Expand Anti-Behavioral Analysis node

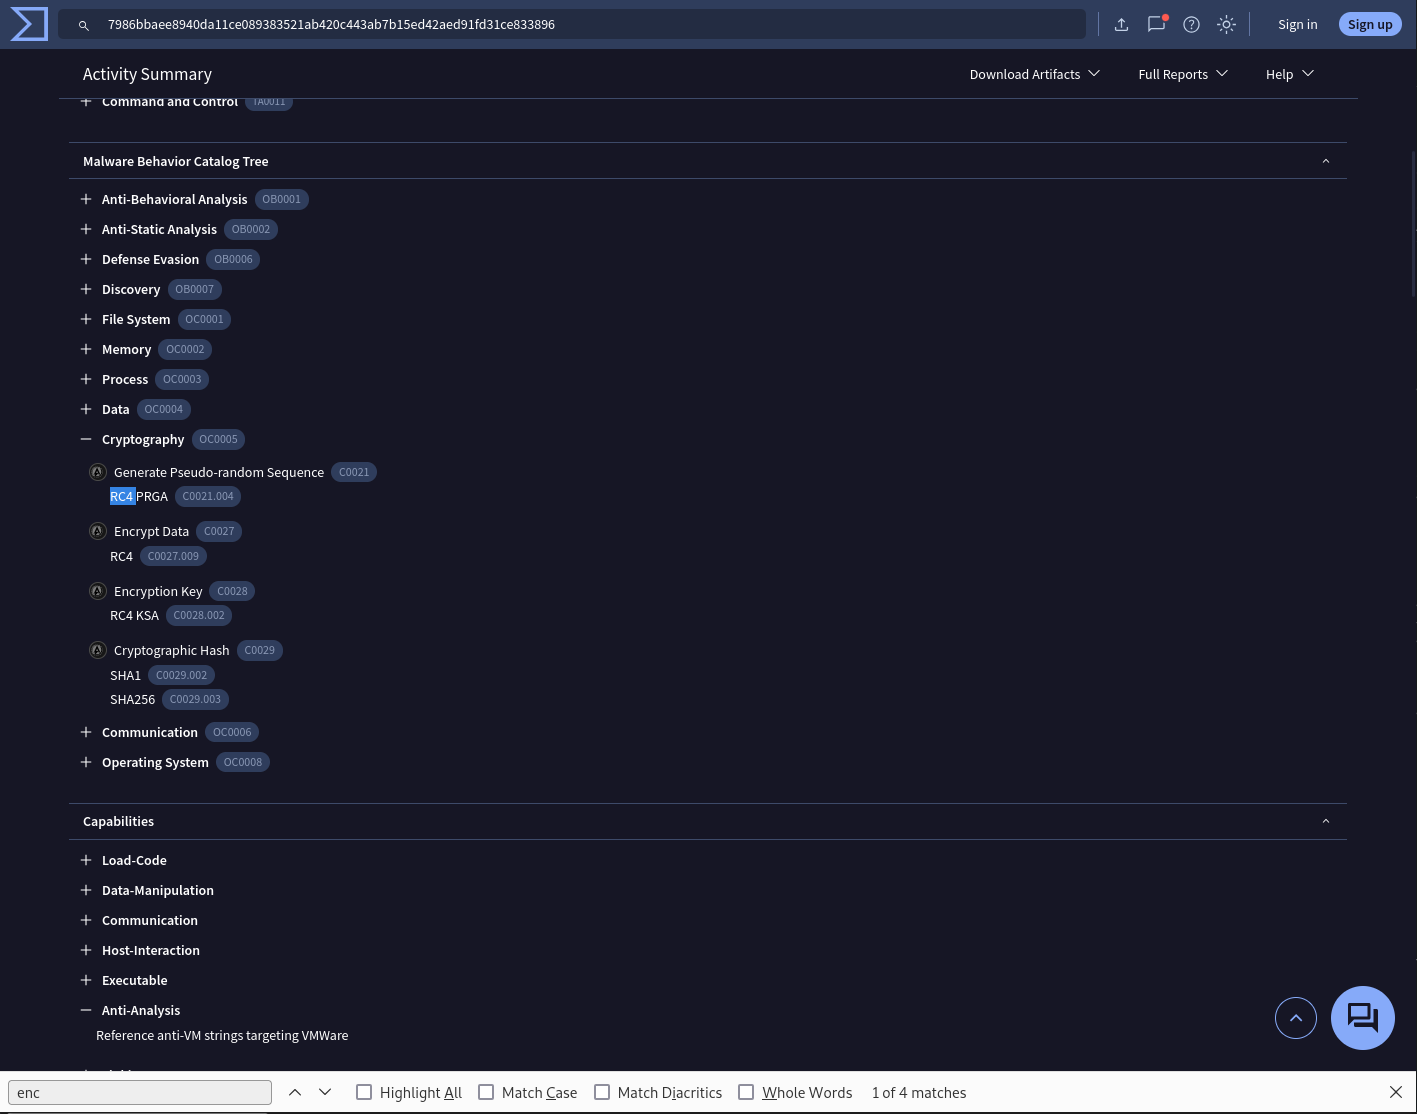point(86,199)
